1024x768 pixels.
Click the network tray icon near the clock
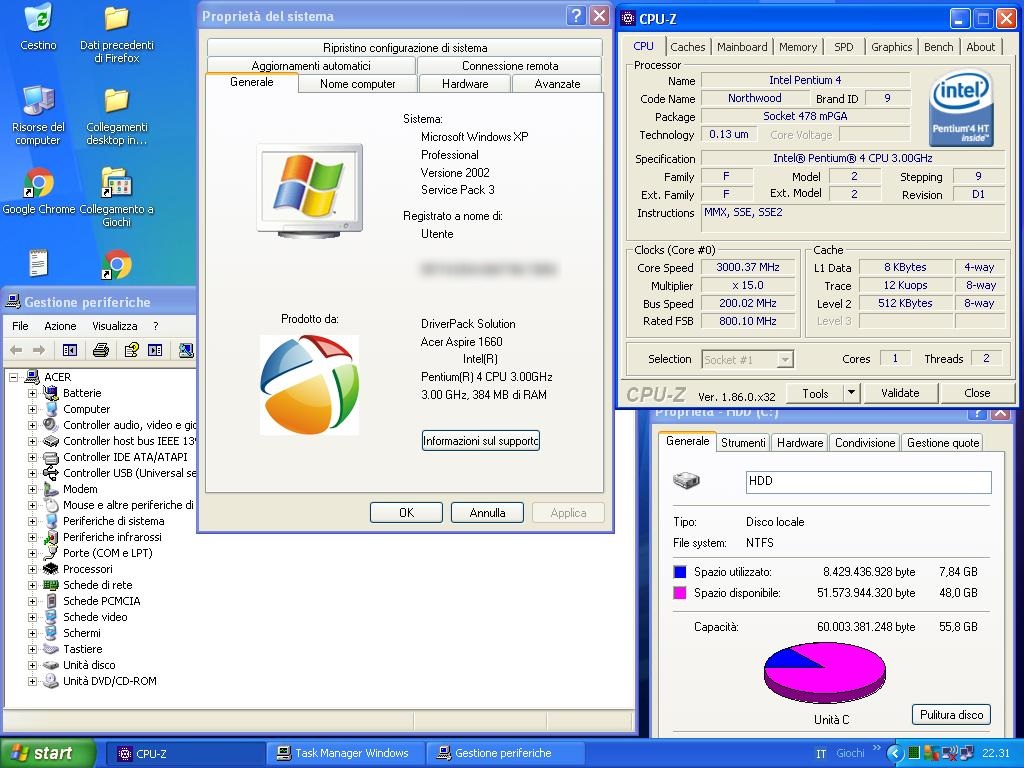pyautogui.click(x=967, y=753)
